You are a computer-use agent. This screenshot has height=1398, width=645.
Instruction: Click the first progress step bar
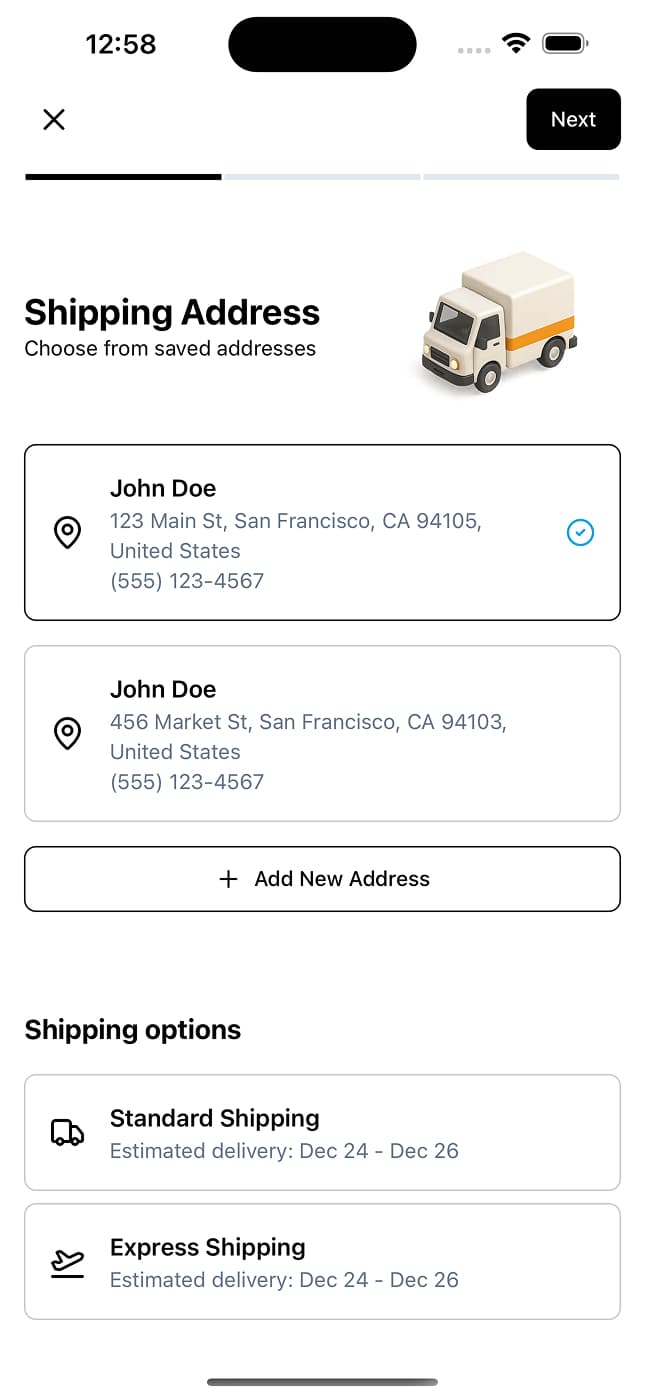(123, 177)
